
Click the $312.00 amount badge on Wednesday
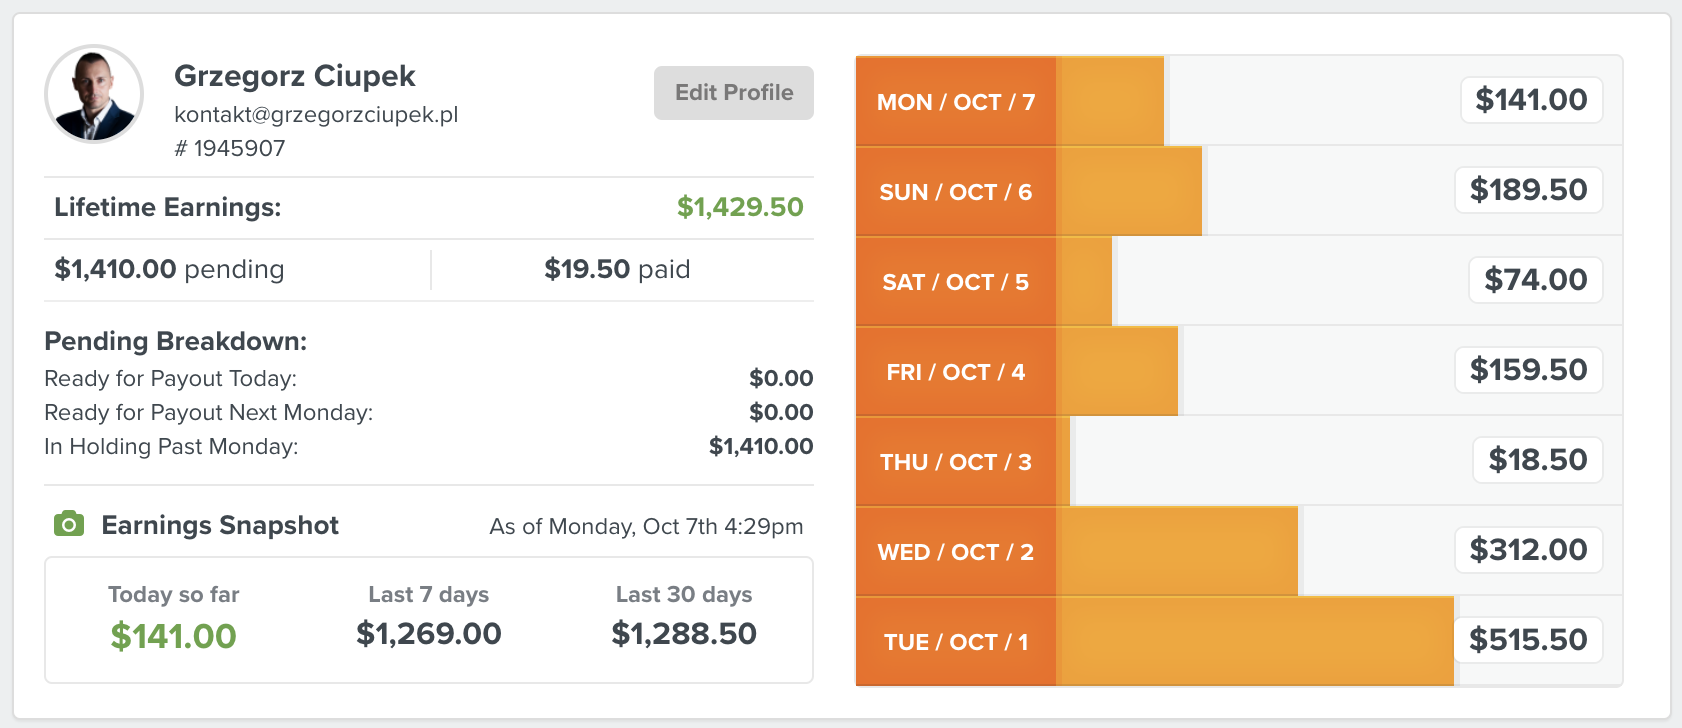(x=1528, y=550)
